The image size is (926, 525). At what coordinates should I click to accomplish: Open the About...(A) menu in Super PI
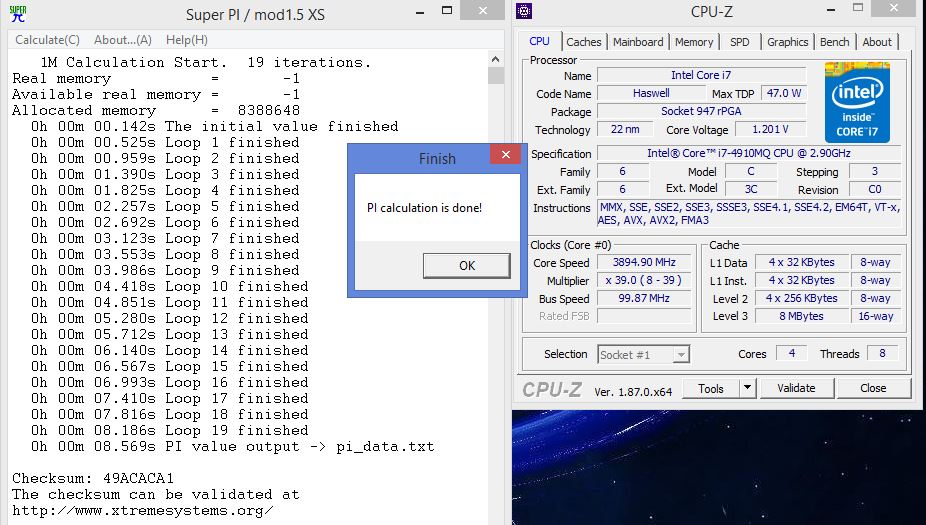(x=123, y=40)
